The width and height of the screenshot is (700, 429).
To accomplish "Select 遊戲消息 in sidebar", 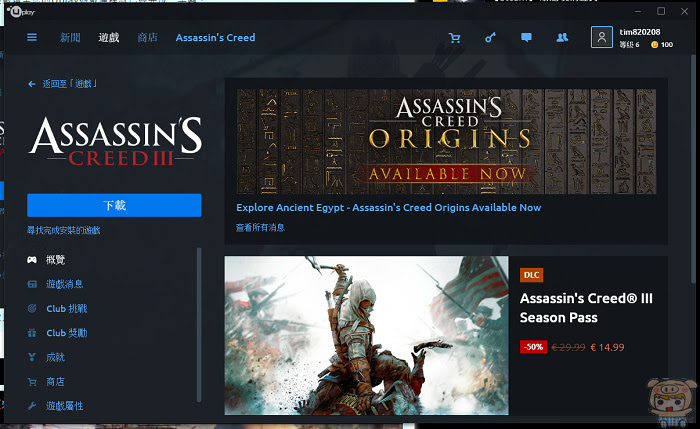I will 65,284.
